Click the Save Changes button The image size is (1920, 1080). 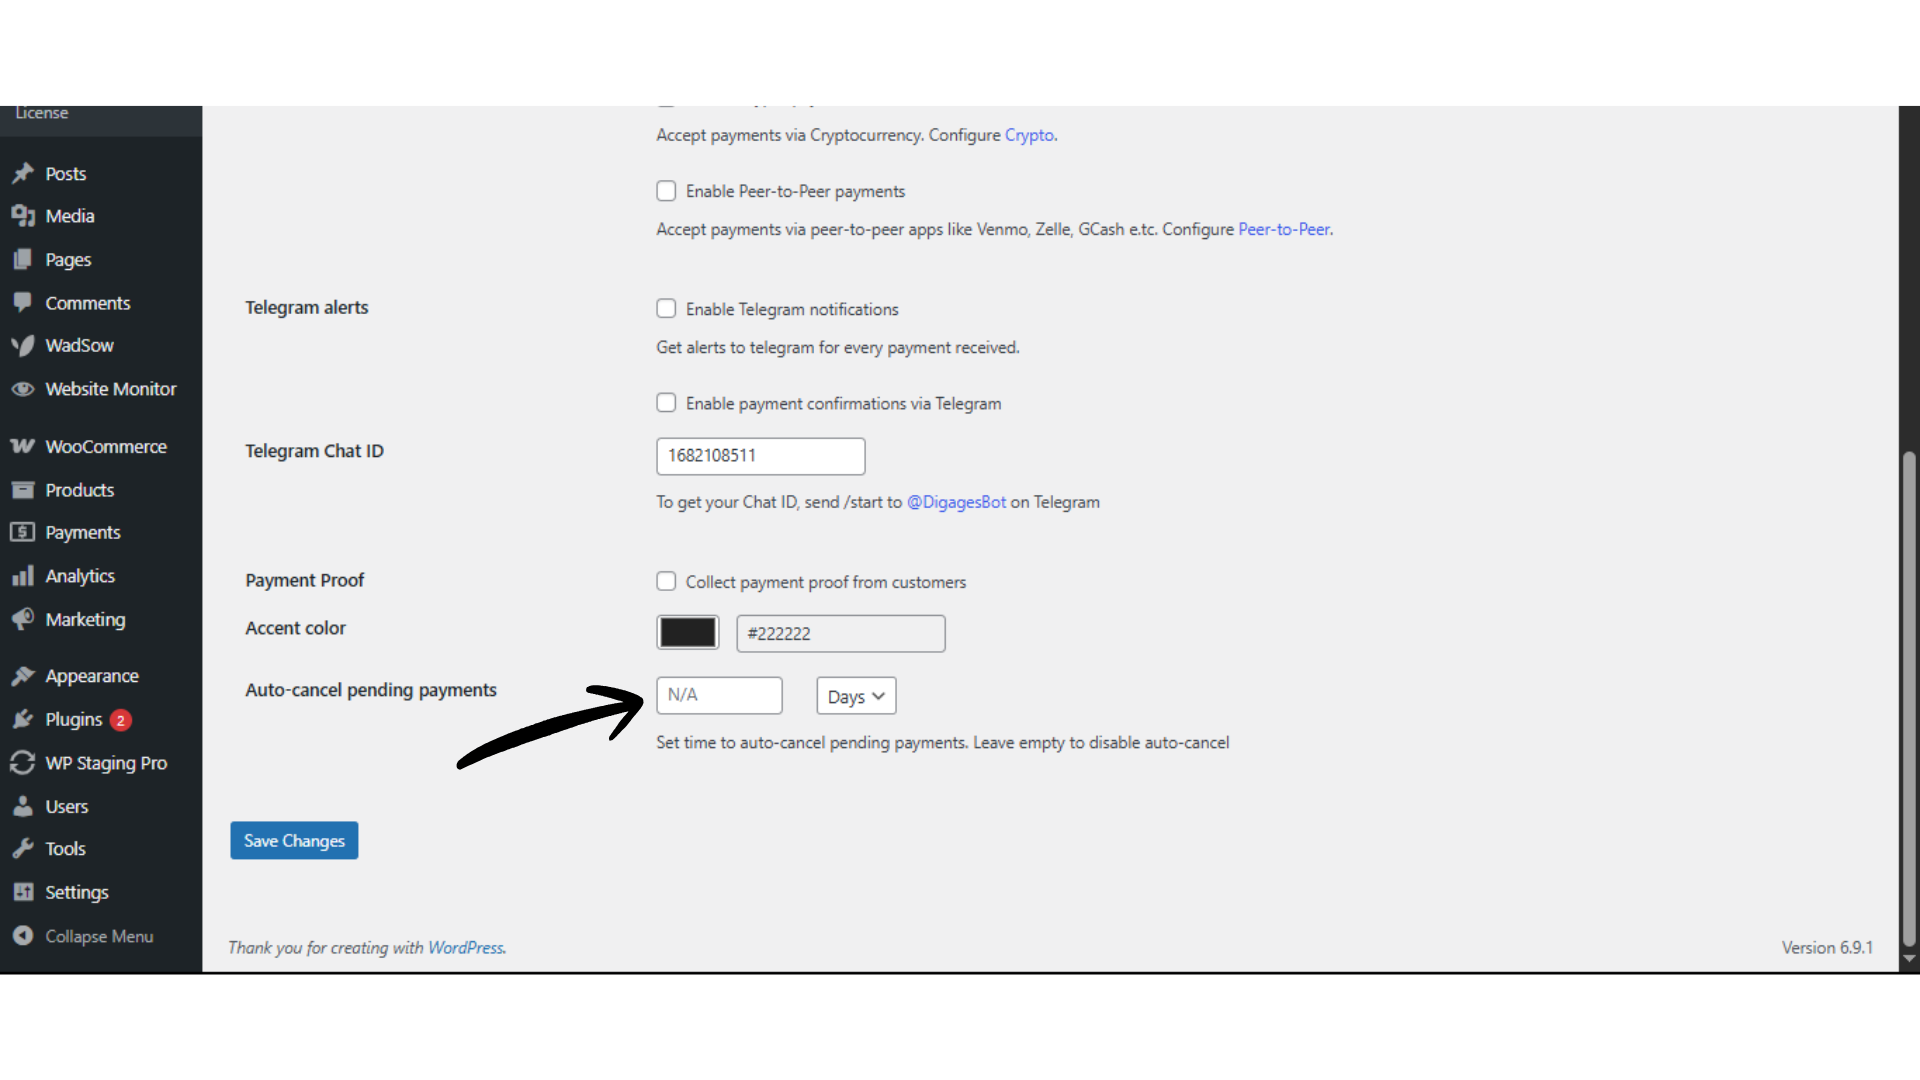(x=294, y=841)
